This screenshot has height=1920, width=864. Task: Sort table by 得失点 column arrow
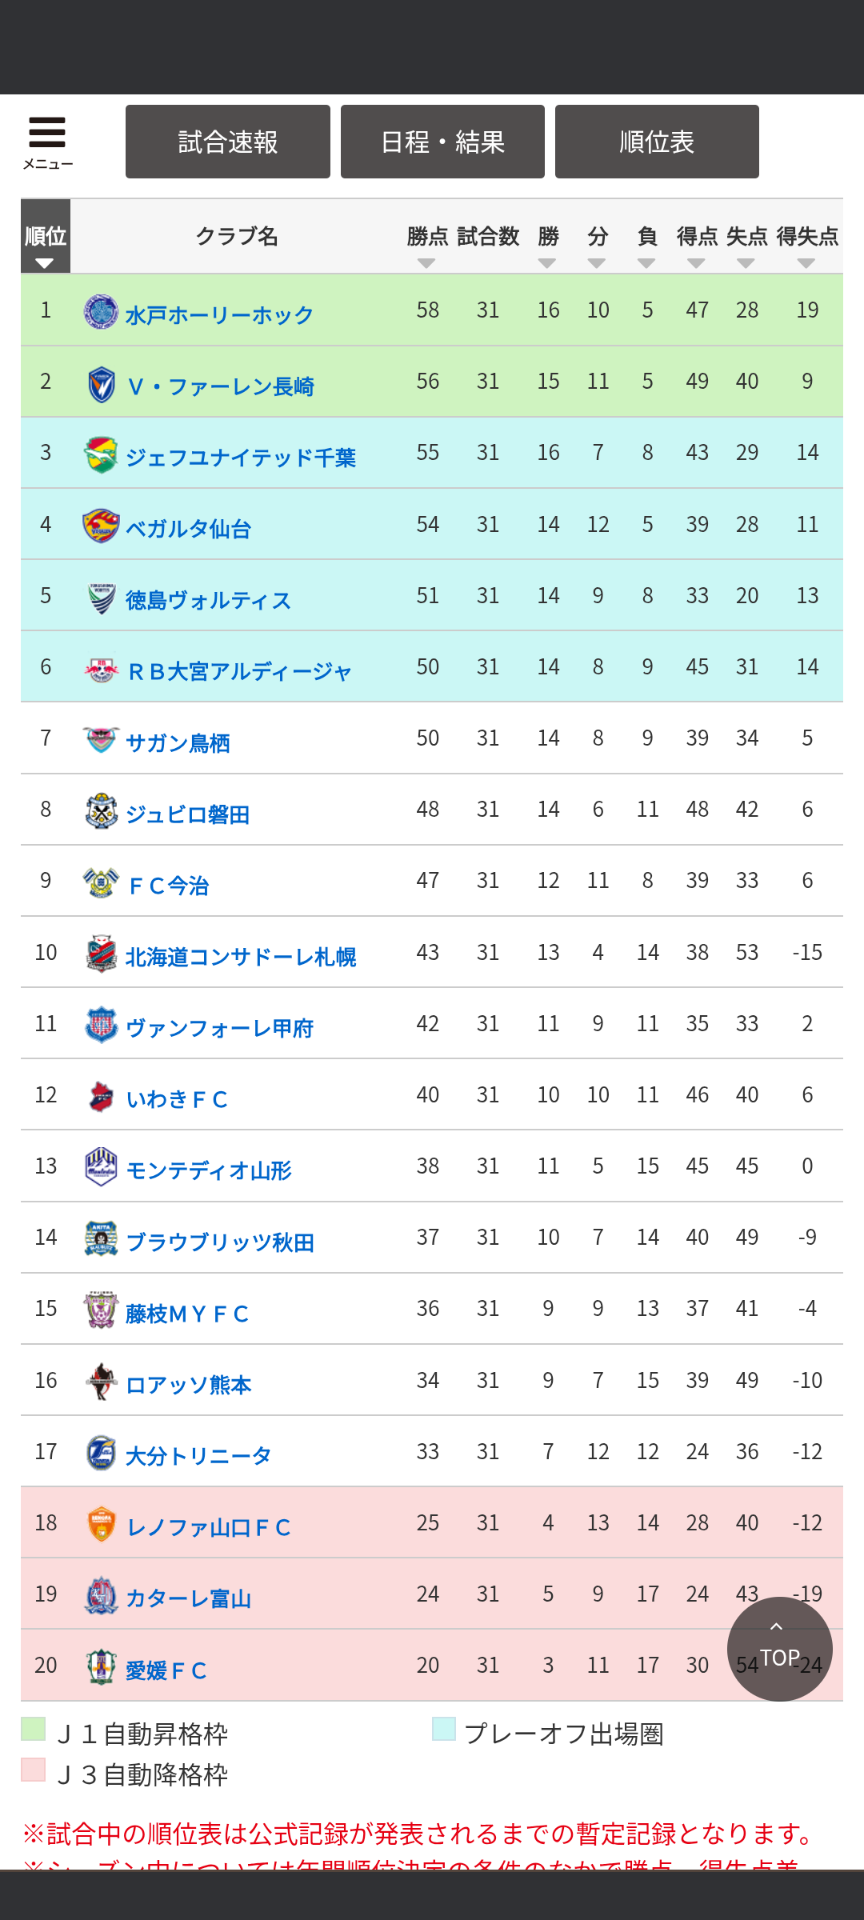(x=806, y=263)
